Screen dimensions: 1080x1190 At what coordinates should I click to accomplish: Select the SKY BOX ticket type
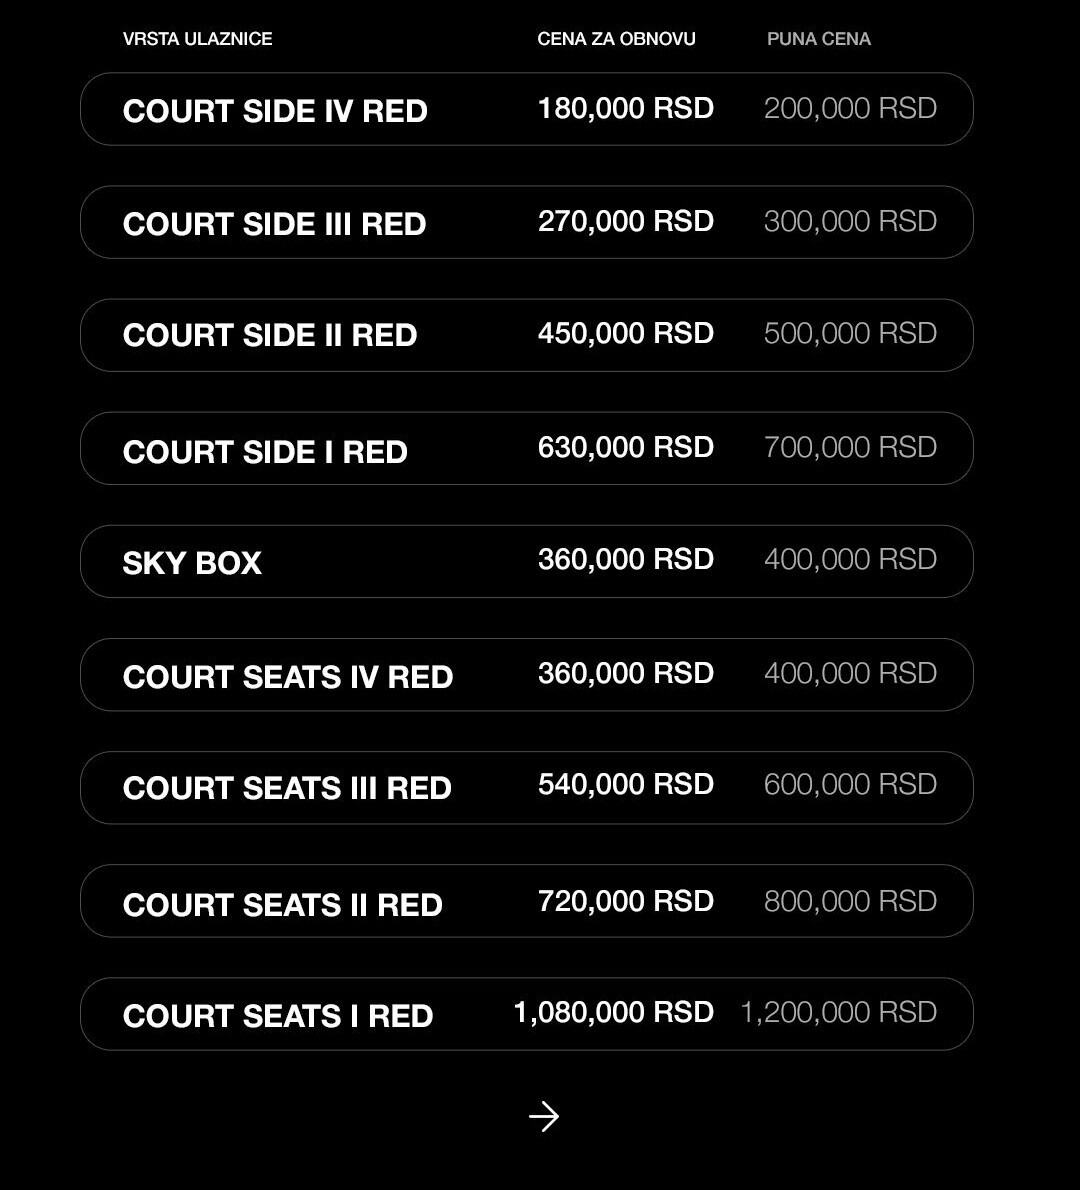(x=527, y=562)
